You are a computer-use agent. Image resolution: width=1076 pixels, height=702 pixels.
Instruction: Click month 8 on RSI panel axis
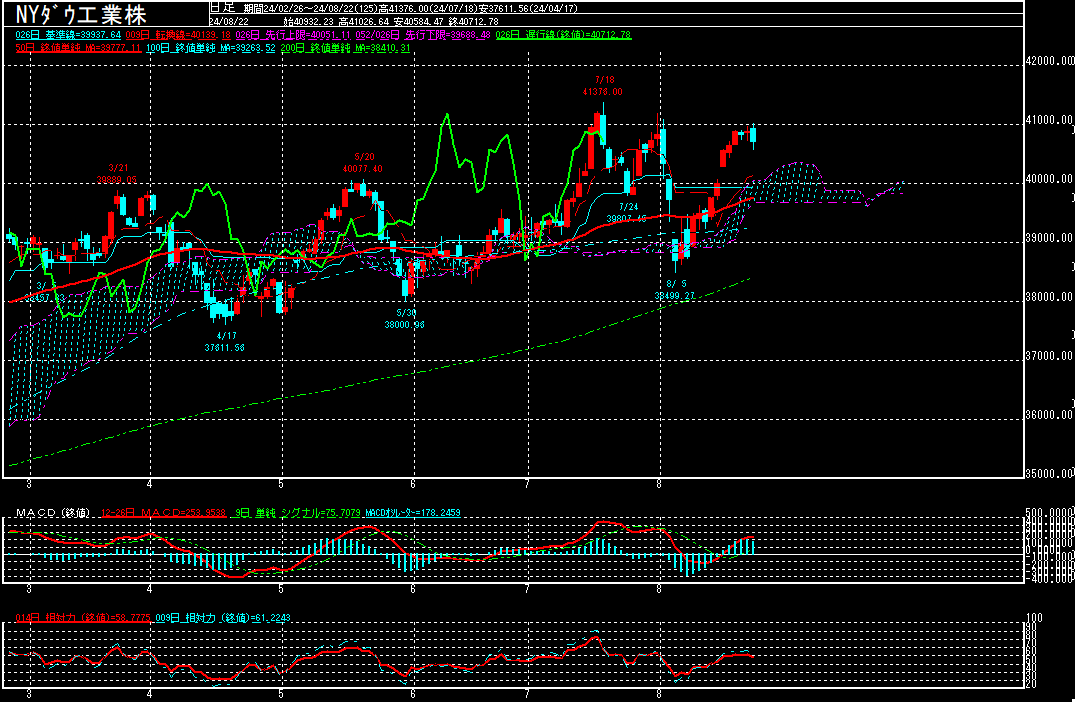pos(659,694)
